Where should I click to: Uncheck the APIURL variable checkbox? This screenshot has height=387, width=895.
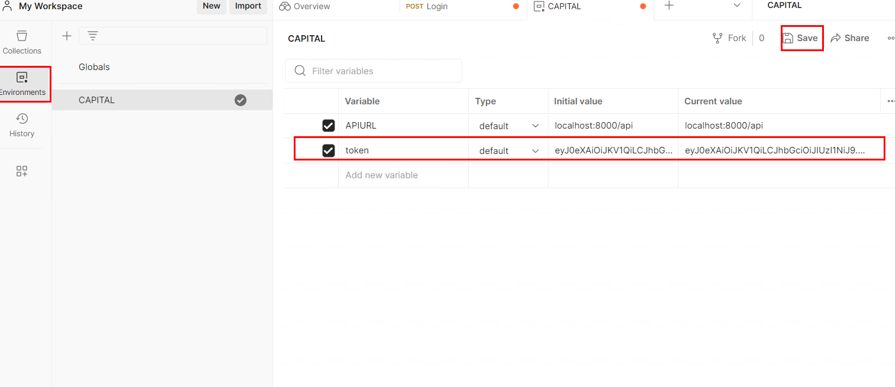pyautogui.click(x=328, y=126)
